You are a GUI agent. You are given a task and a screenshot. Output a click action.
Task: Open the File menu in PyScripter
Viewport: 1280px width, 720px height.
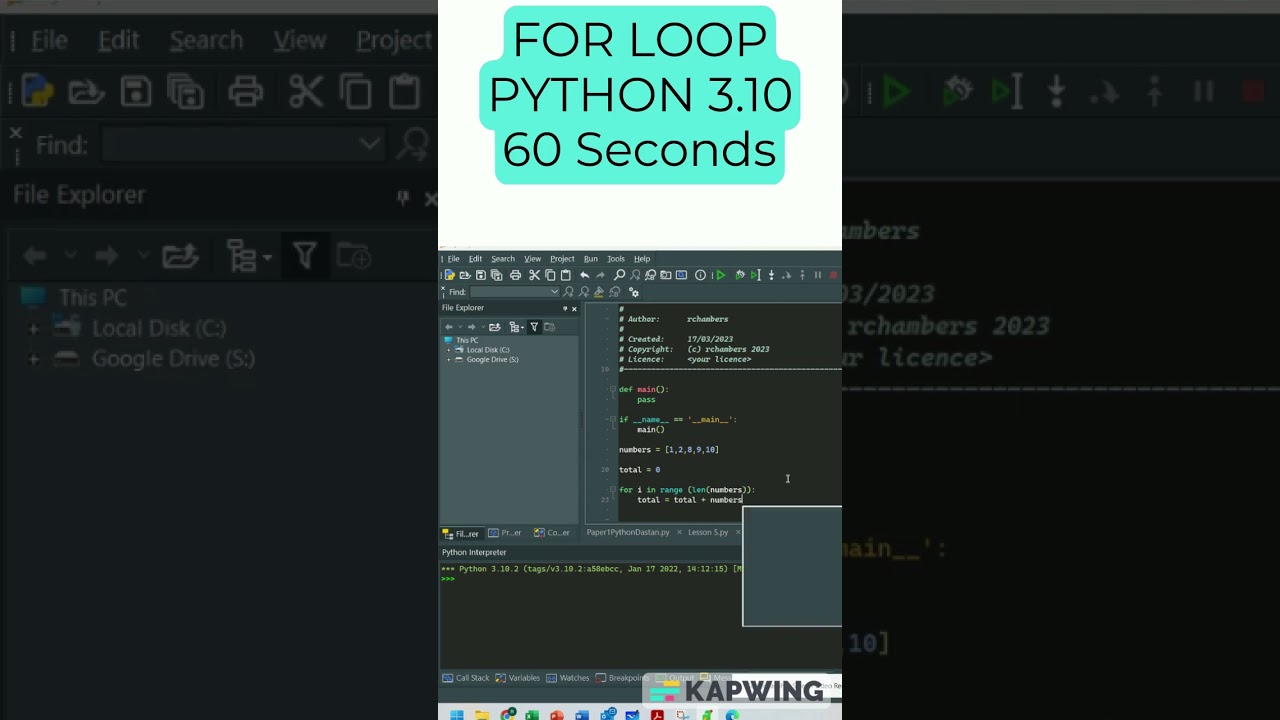[453, 259]
